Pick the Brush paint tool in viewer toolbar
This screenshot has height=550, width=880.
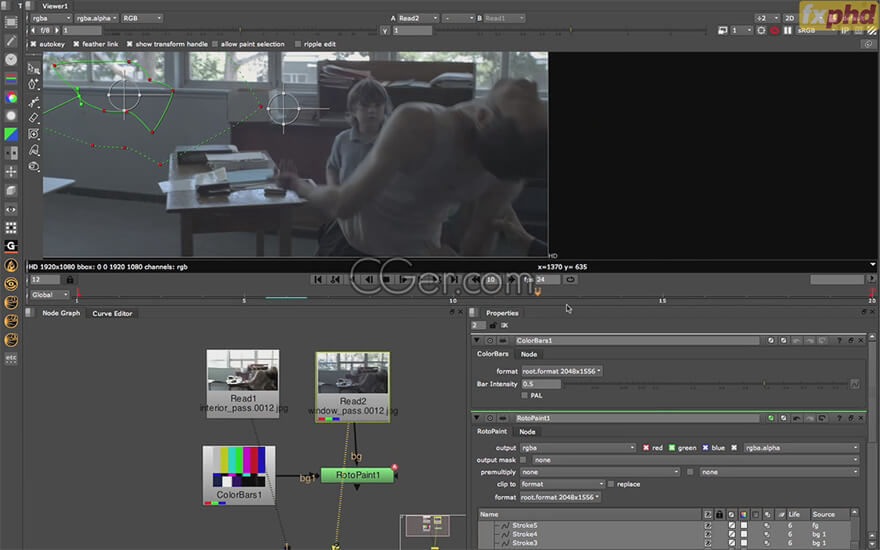34,102
